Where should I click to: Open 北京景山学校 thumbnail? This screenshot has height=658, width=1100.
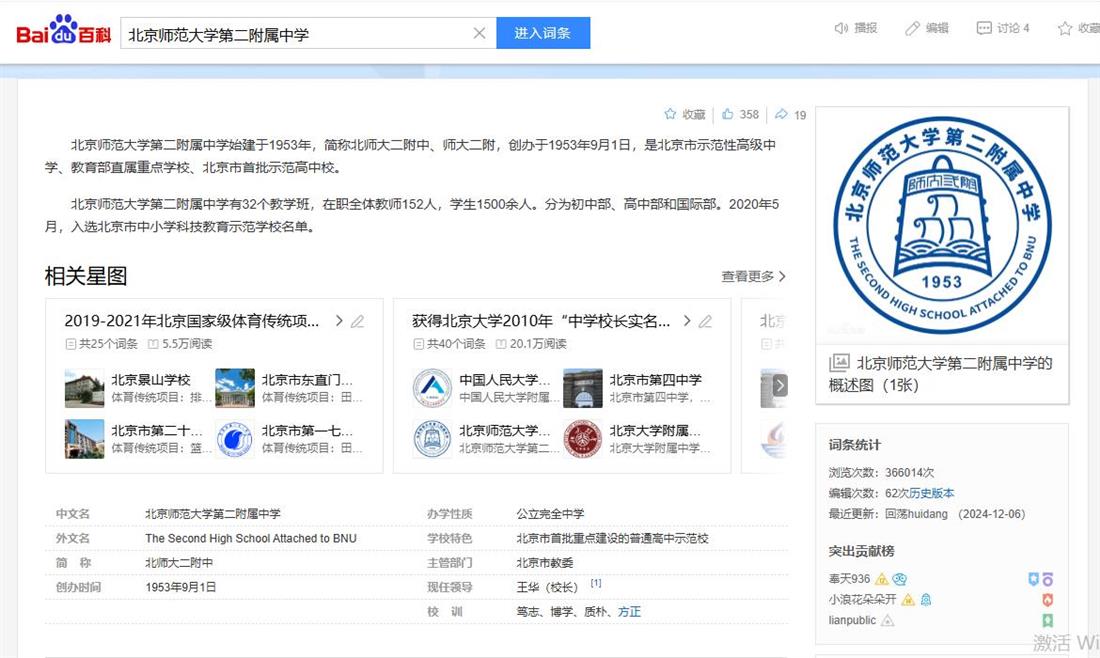[x=84, y=388]
